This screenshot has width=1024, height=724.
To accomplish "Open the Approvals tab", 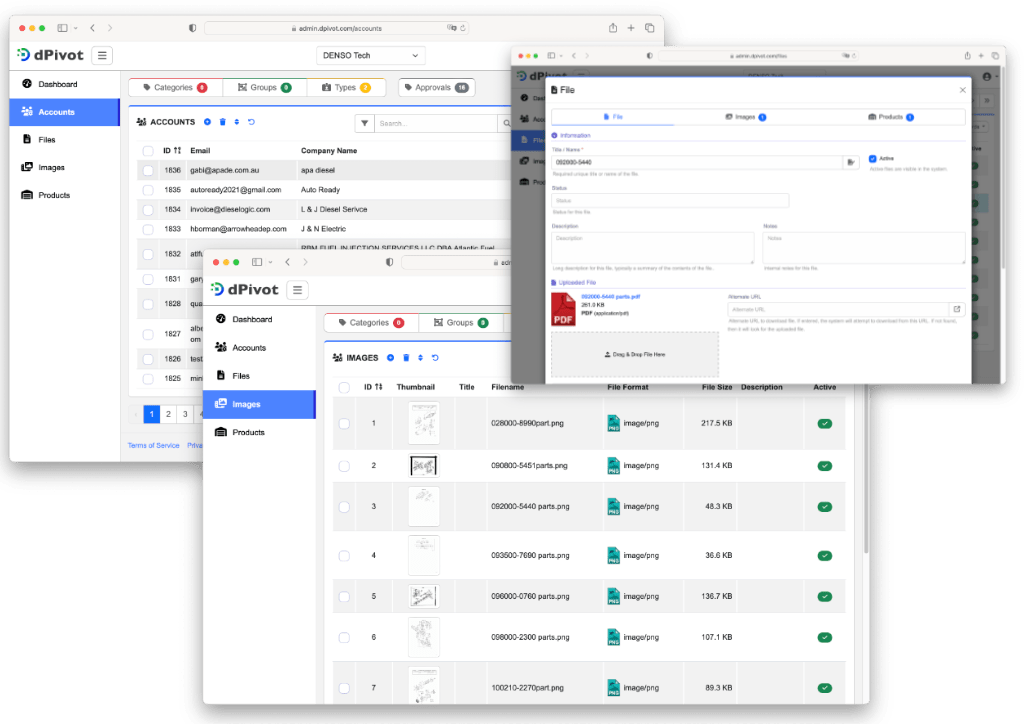I will click(x=436, y=87).
